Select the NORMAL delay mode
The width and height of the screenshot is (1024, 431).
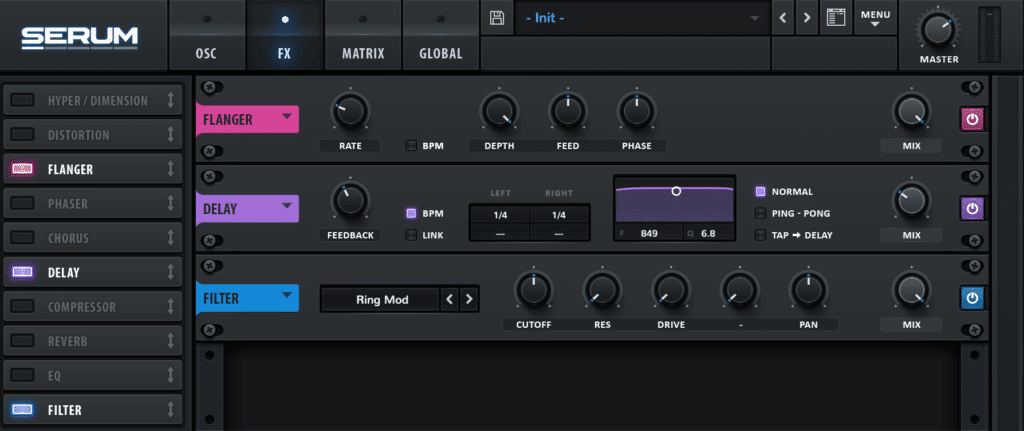760,192
